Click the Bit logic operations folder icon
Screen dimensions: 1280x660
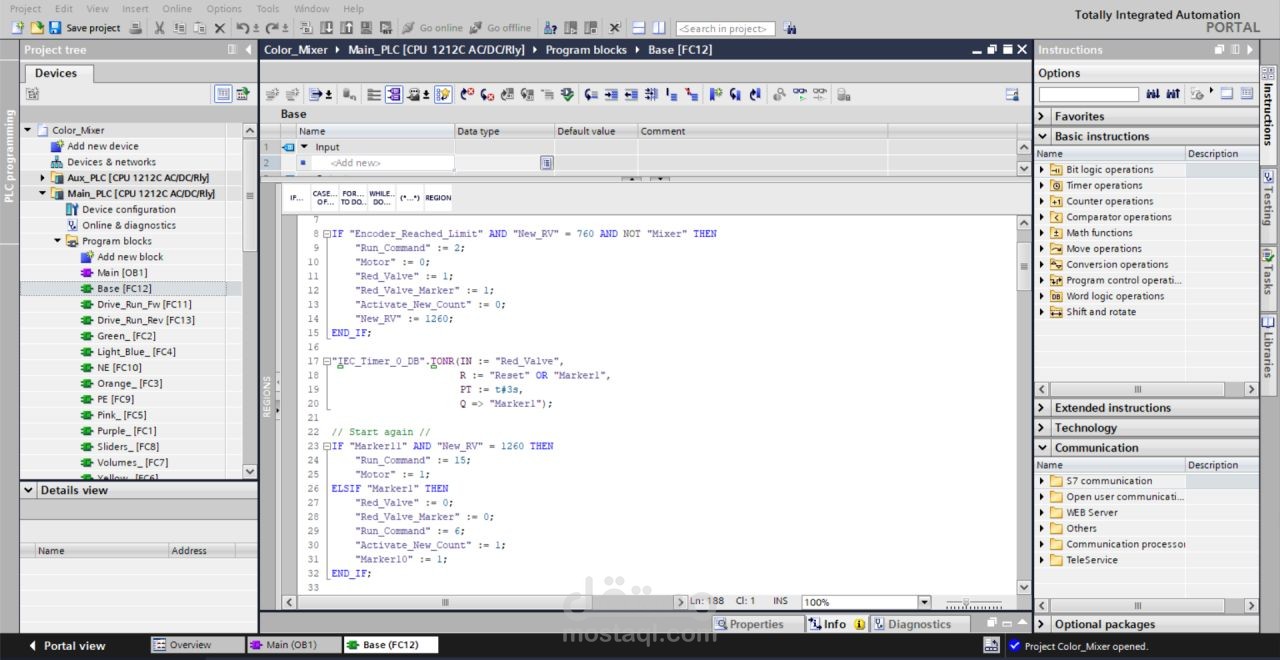tap(1056, 170)
